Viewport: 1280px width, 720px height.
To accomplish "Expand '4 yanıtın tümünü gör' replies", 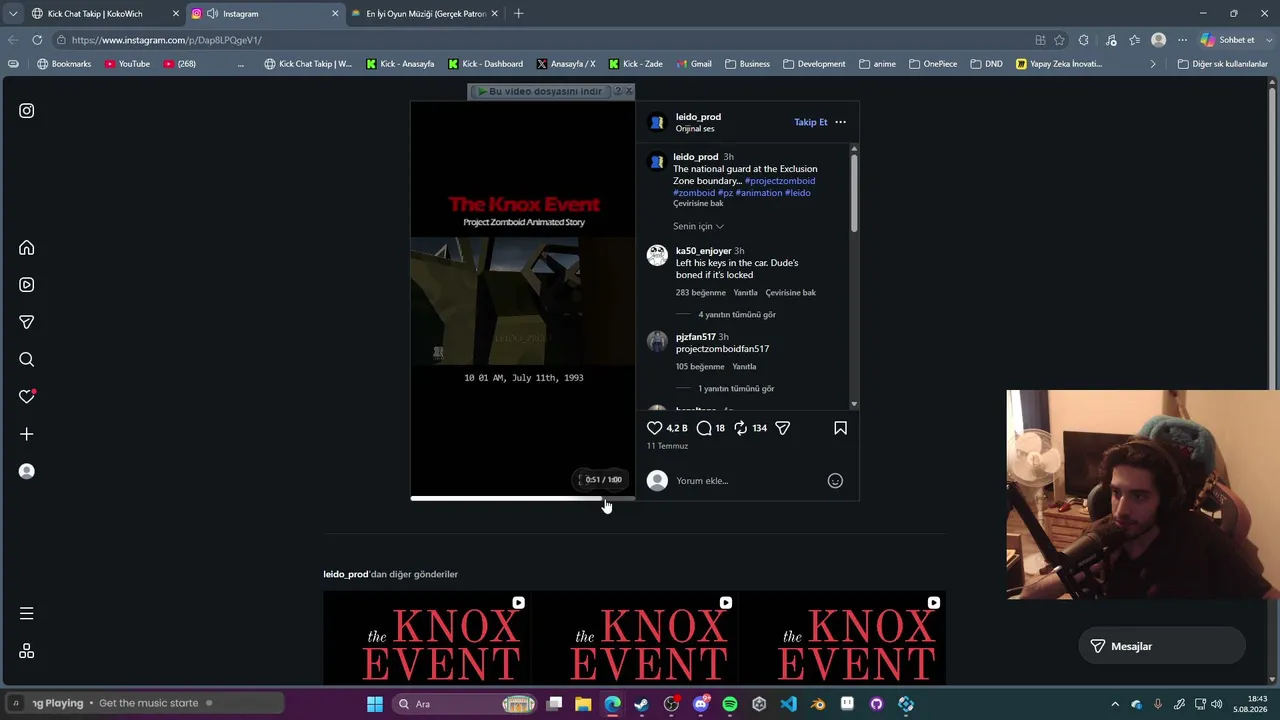I will (737, 315).
